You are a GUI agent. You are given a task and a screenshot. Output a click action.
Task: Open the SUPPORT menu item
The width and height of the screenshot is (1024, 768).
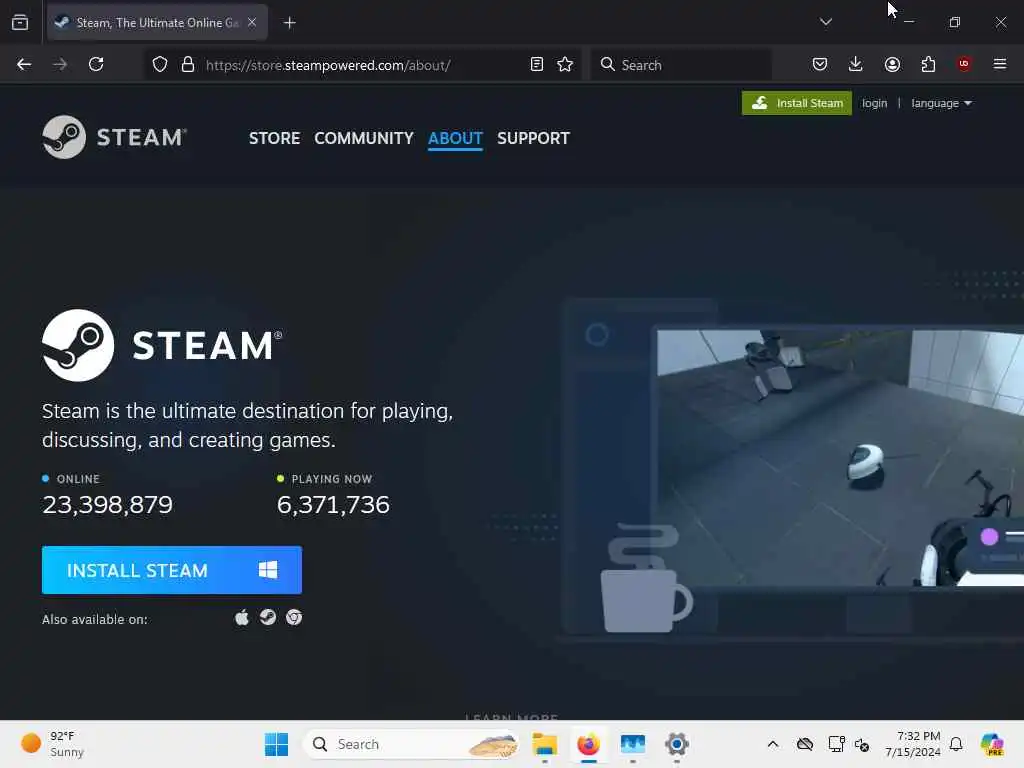tap(534, 138)
